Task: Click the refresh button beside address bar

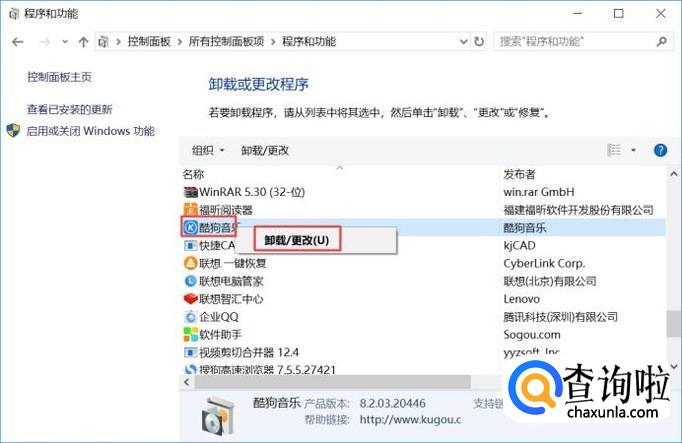Action: [480, 42]
